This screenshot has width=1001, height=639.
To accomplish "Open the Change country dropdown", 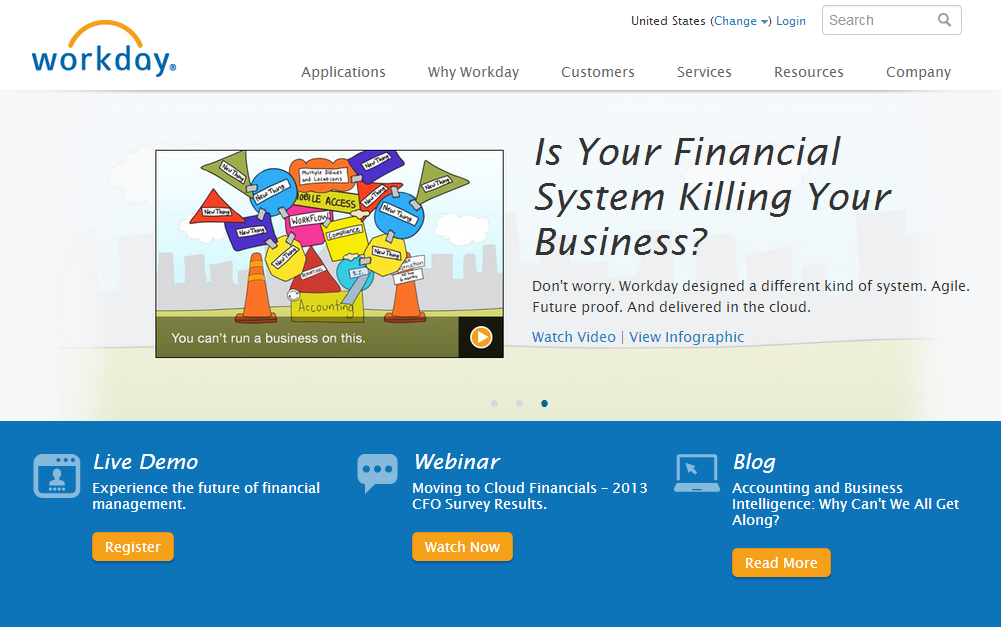I will pyautogui.click(x=740, y=21).
